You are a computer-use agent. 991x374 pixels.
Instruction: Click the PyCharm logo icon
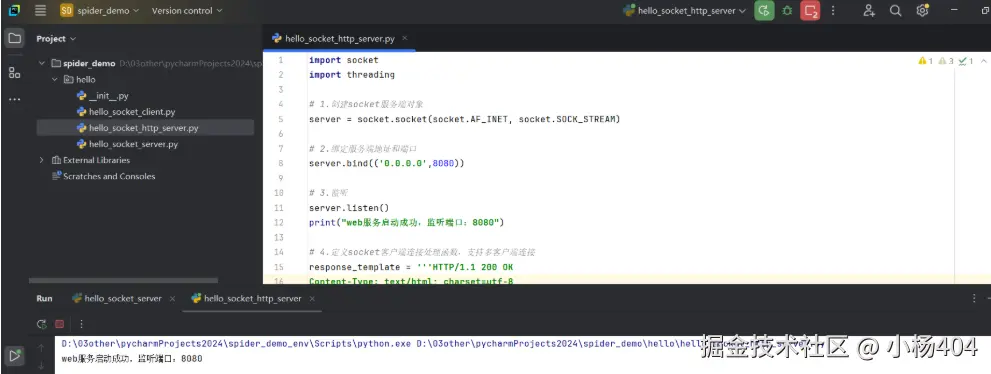[14, 10]
